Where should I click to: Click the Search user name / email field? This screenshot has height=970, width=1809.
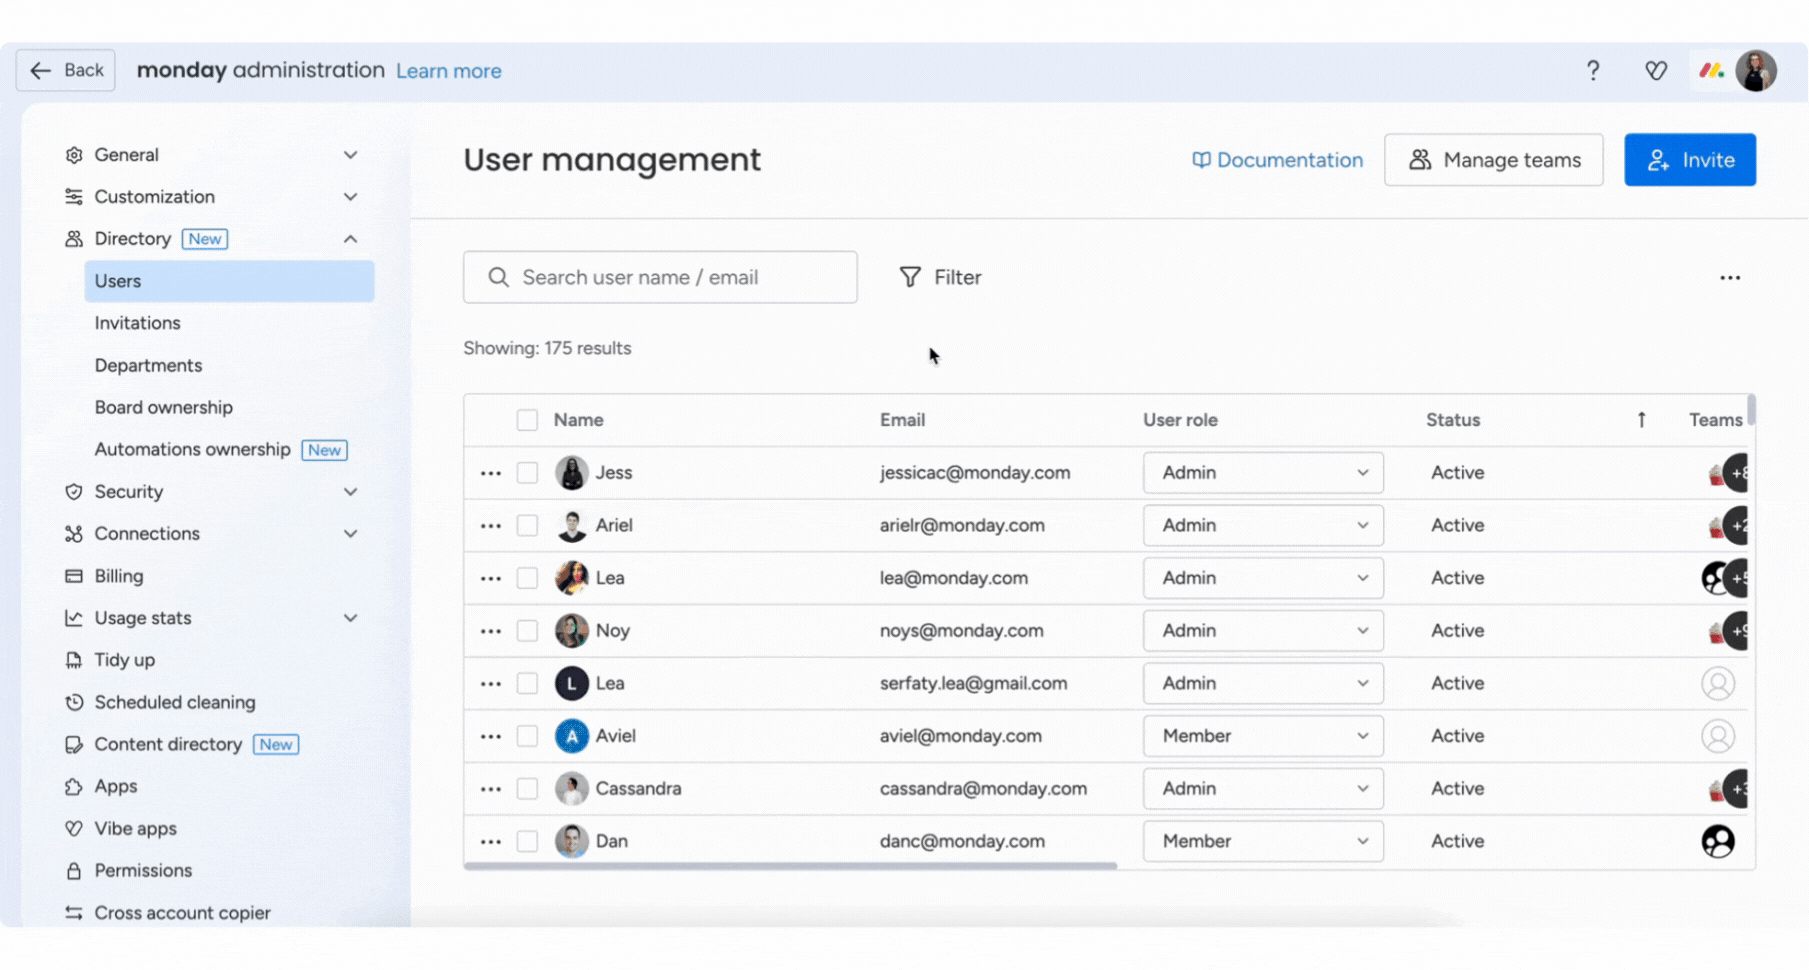click(x=660, y=277)
